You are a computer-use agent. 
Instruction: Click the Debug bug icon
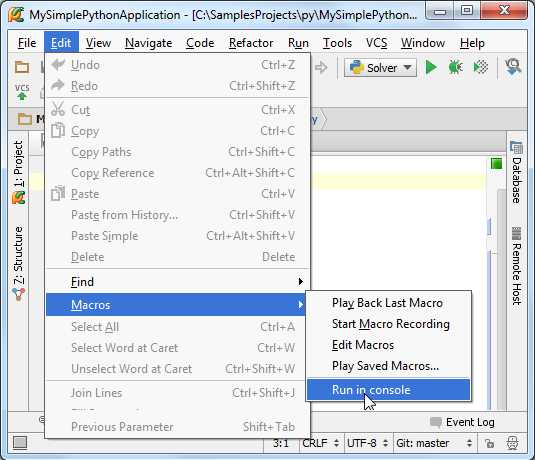coord(456,67)
